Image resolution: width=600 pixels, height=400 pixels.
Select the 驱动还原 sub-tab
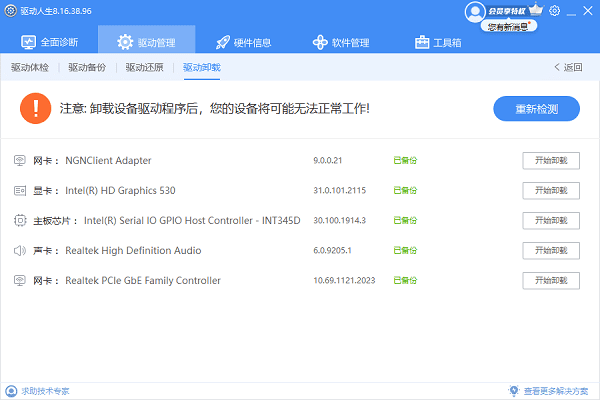point(144,68)
